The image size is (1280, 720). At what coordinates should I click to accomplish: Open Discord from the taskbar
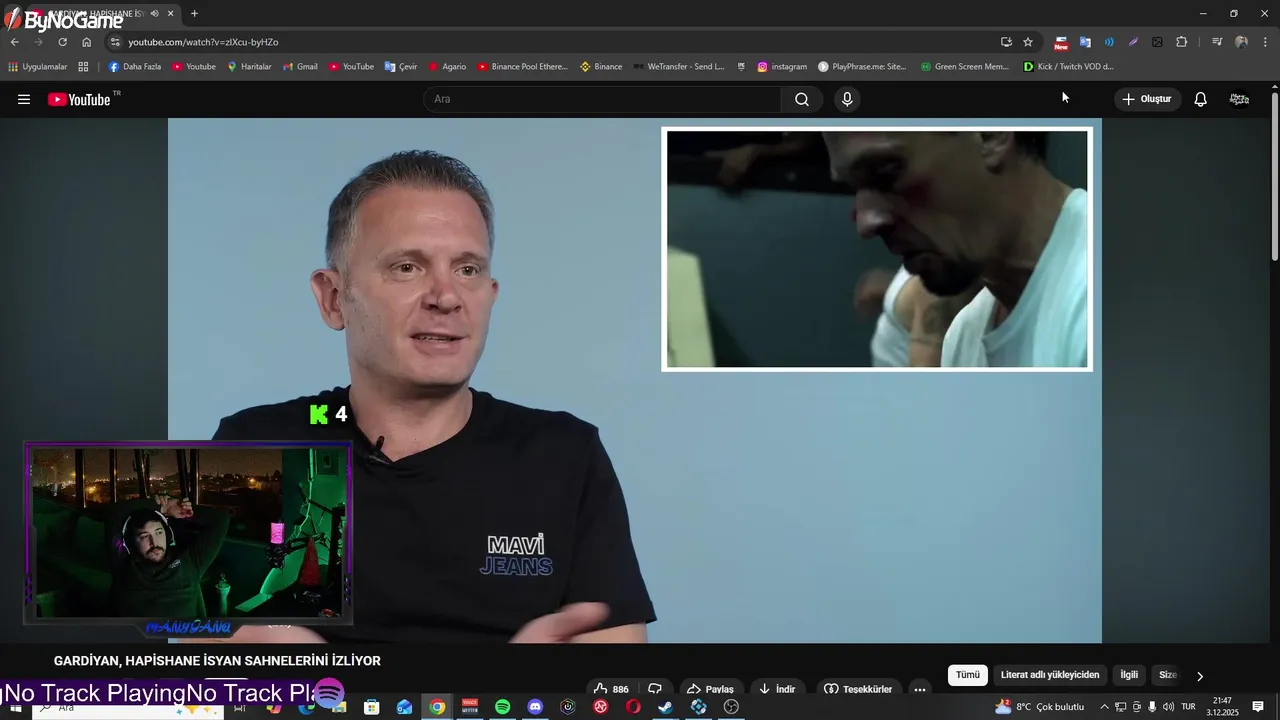pos(535,707)
